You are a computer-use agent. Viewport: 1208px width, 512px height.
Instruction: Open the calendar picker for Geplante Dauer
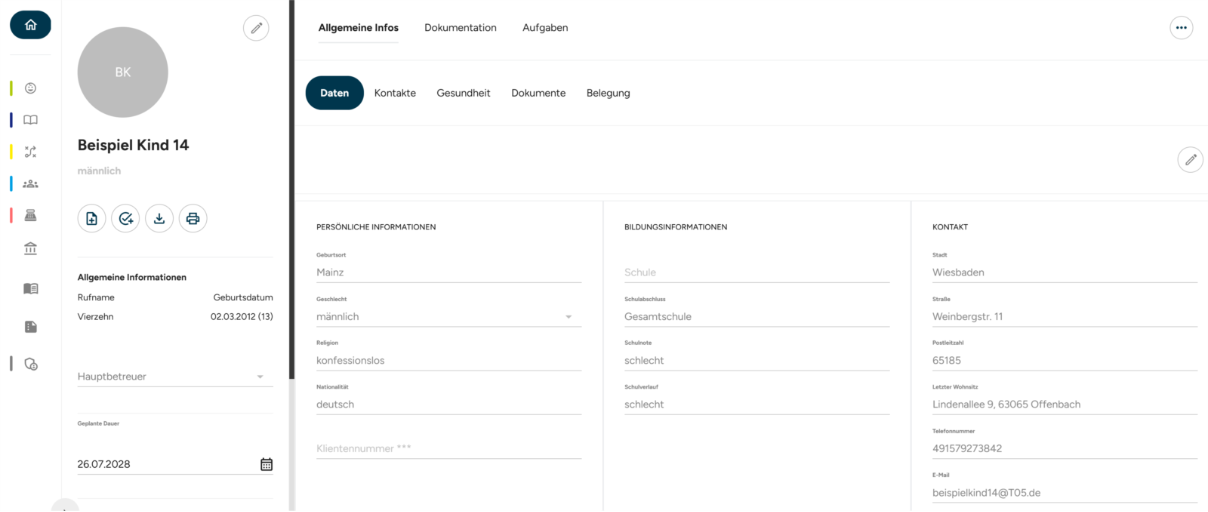(266, 464)
